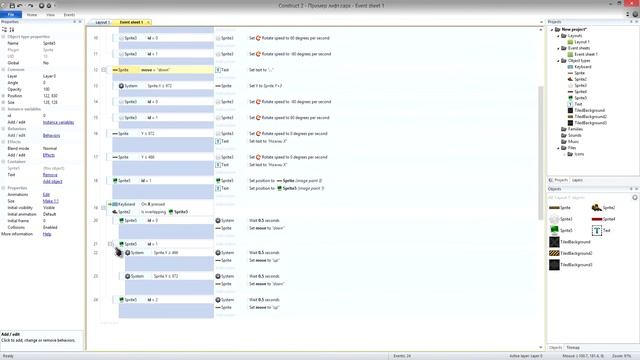Click the Make 1:1 size link
The width and height of the screenshot is (640, 360).
tap(51, 201)
